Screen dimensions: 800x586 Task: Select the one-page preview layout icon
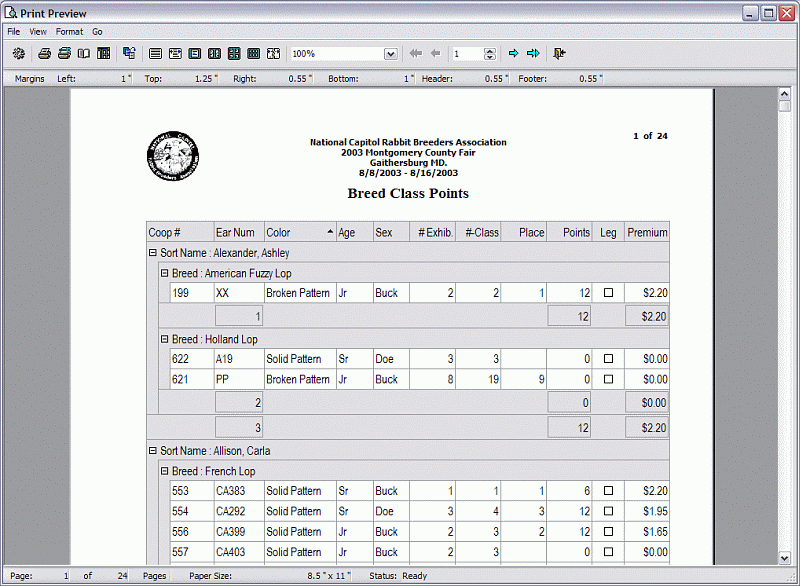tap(195, 54)
